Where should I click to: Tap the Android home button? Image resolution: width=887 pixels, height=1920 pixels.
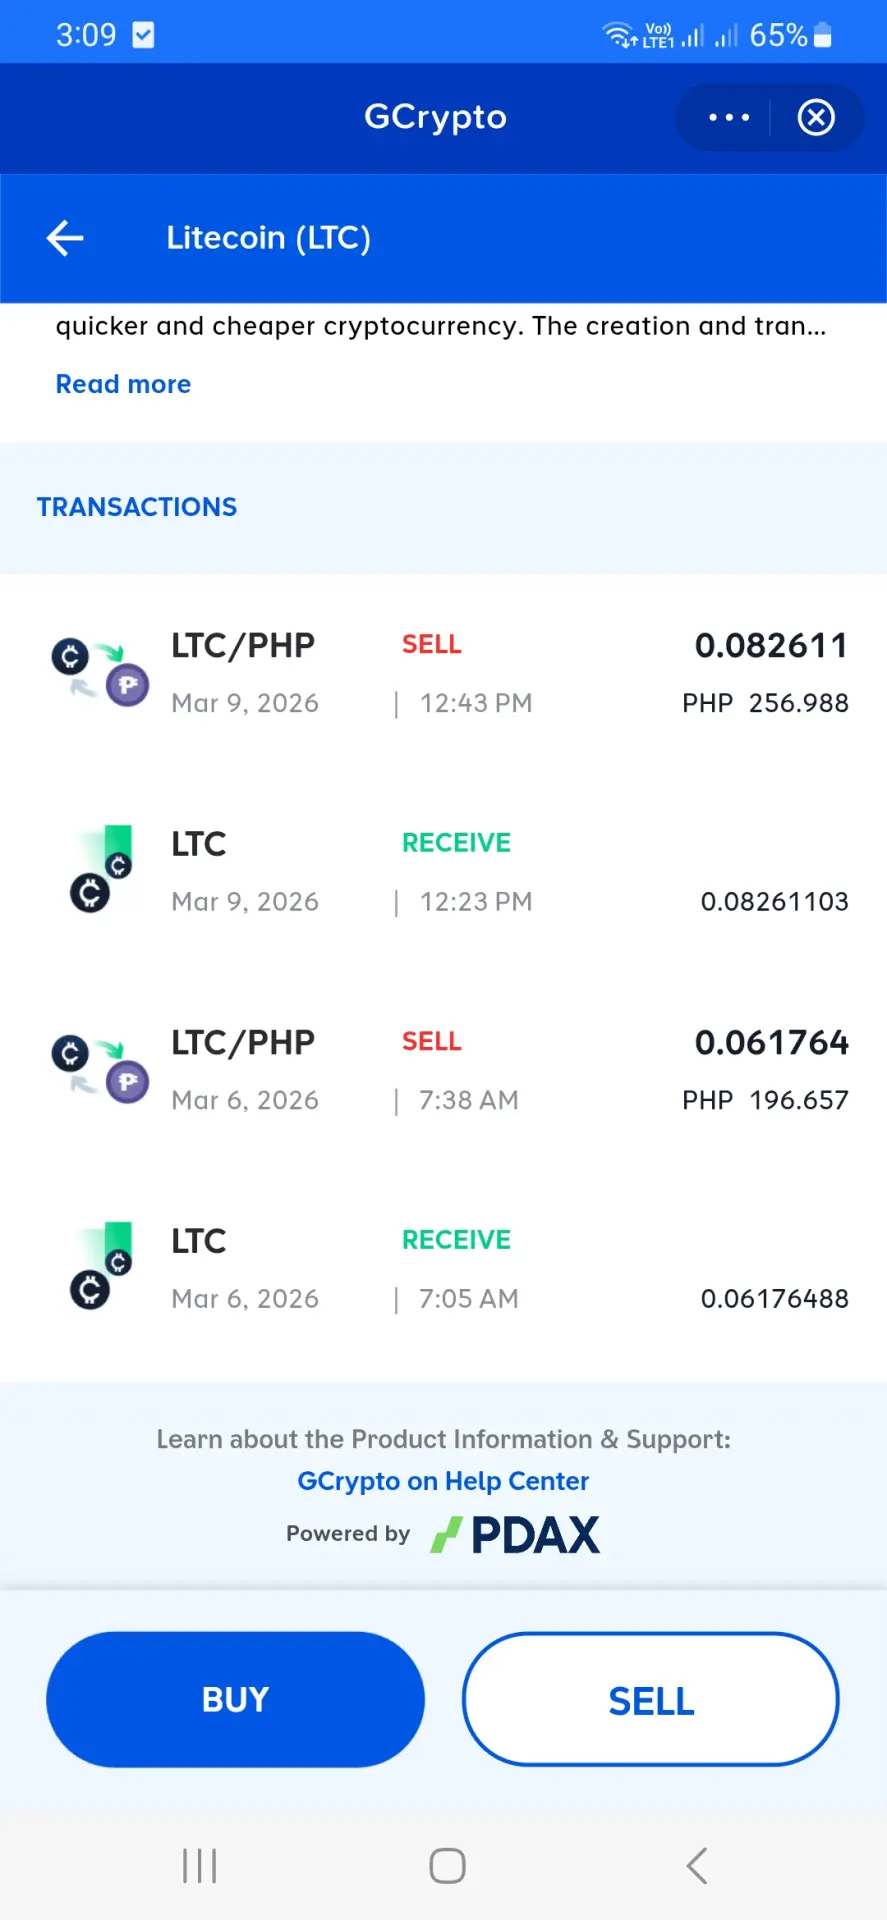447,1866
